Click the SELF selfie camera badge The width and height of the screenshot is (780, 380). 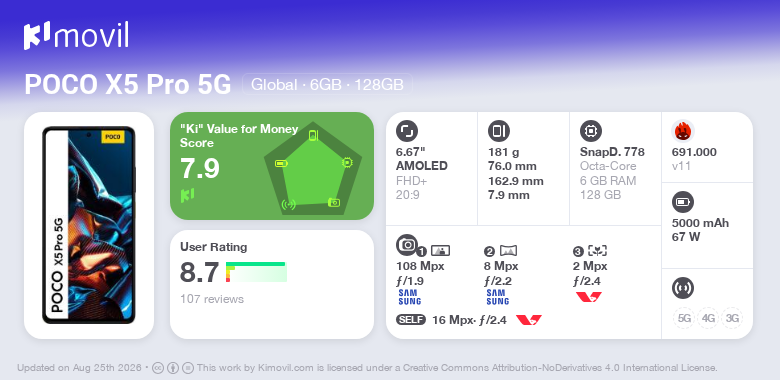point(411,320)
